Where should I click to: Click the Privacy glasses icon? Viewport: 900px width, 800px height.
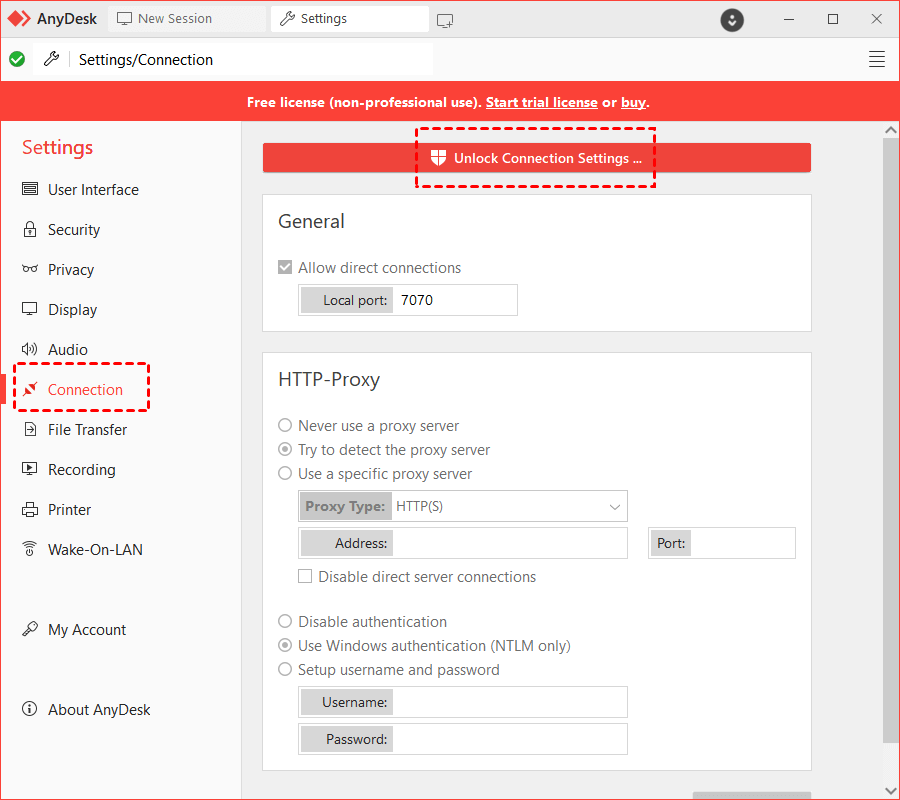(30, 269)
